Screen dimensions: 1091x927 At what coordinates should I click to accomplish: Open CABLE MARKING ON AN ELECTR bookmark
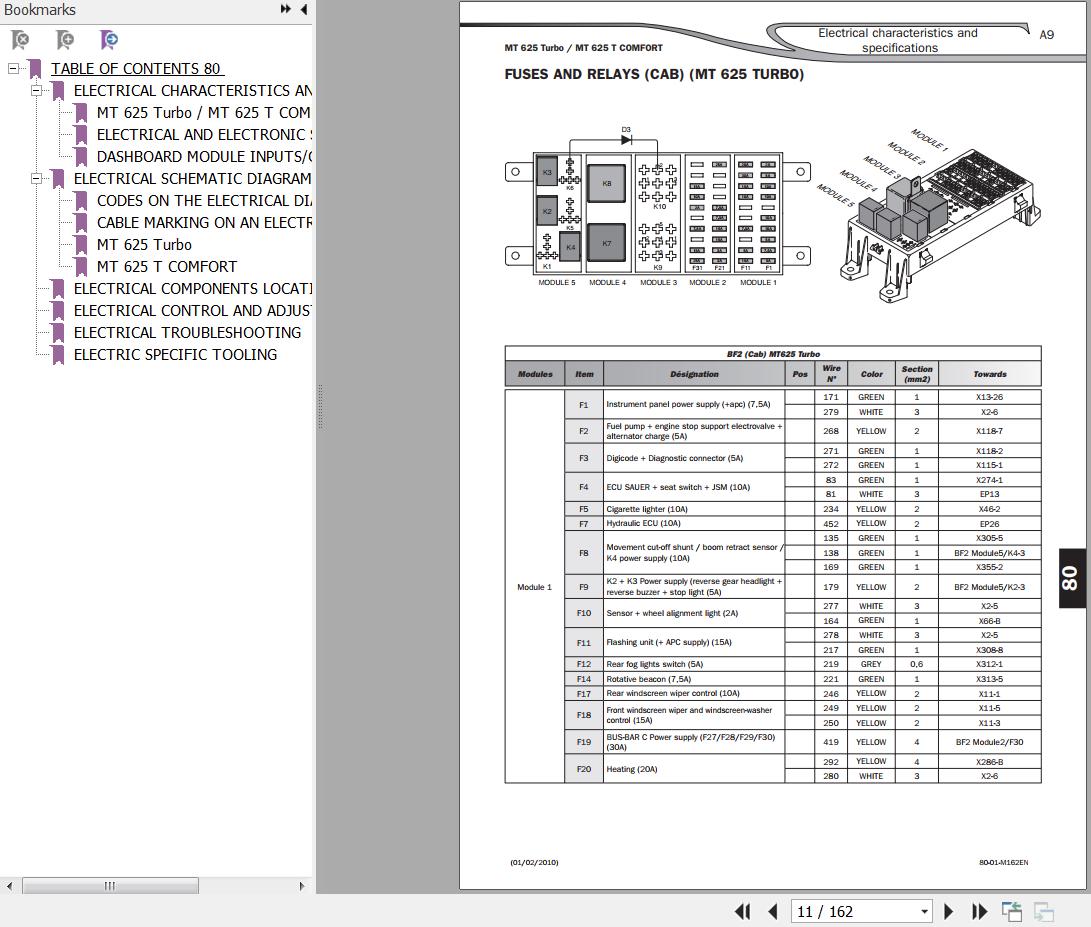point(204,223)
